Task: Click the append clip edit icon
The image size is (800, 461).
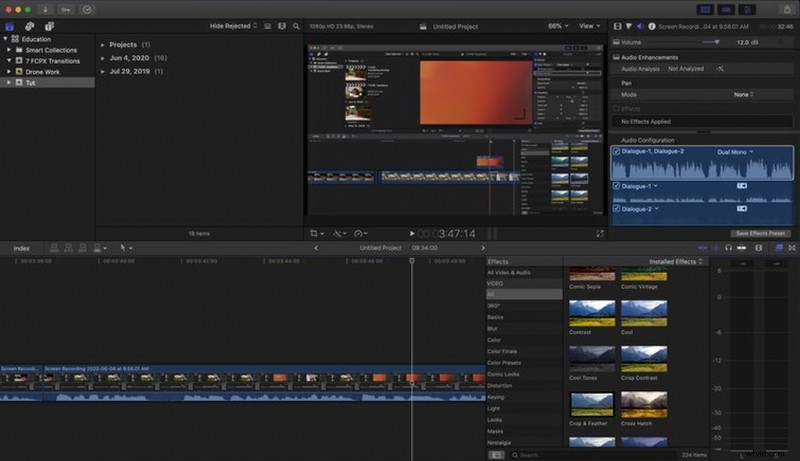Action: 83,248
